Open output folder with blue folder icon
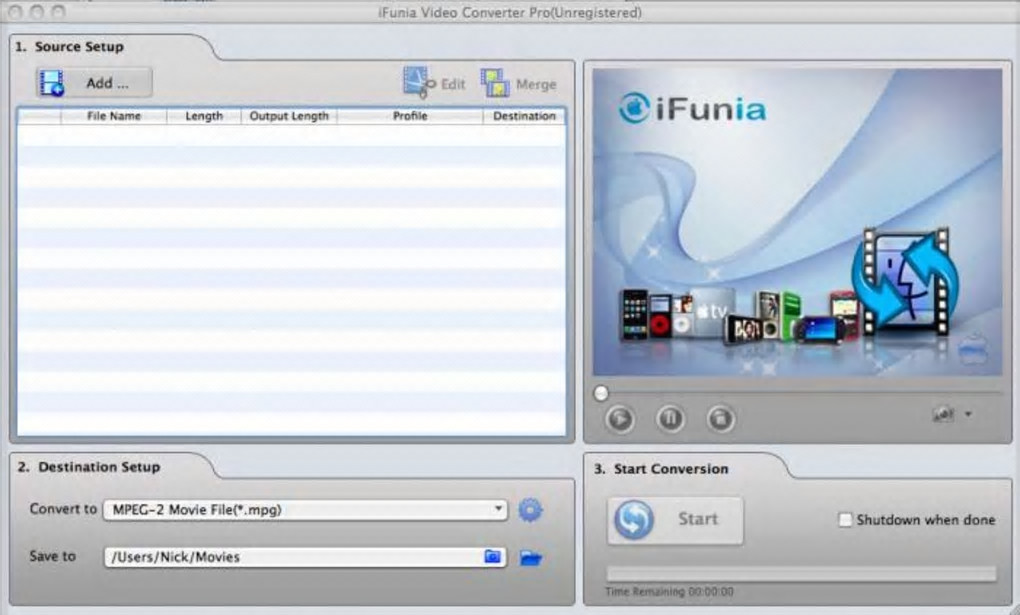The width and height of the screenshot is (1020, 615). [531, 558]
